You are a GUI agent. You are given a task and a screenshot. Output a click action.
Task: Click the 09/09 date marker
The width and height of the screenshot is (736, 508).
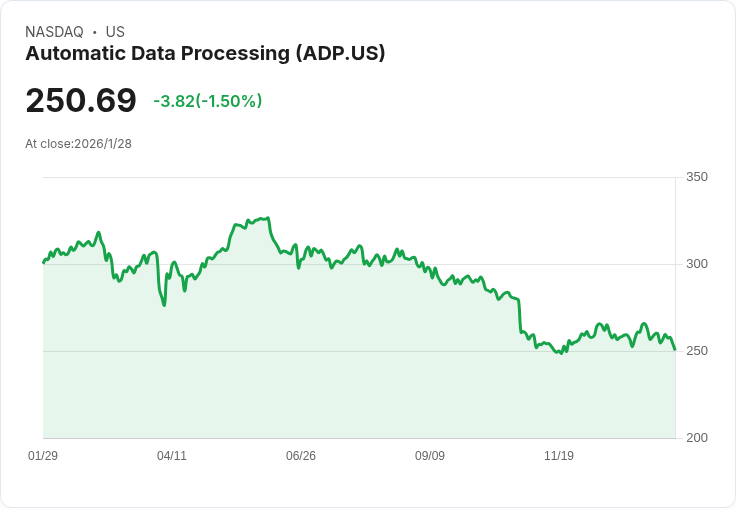(x=430, y=456)
